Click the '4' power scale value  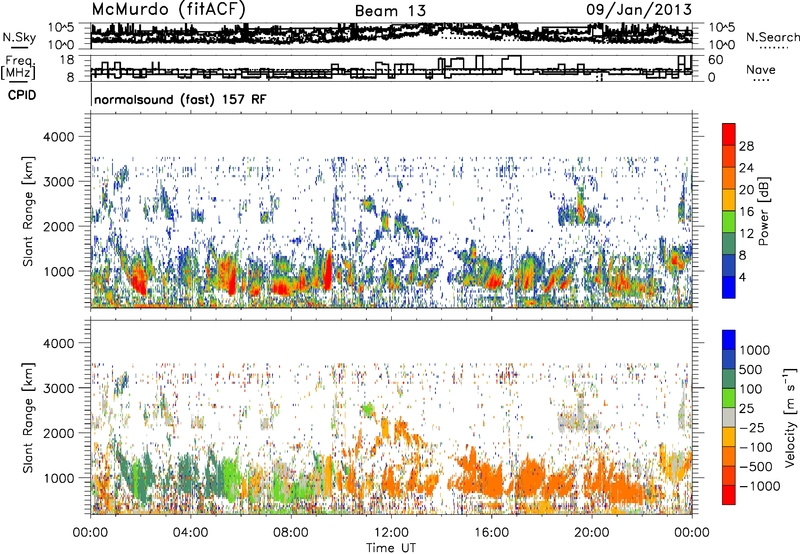coord(743,277)
